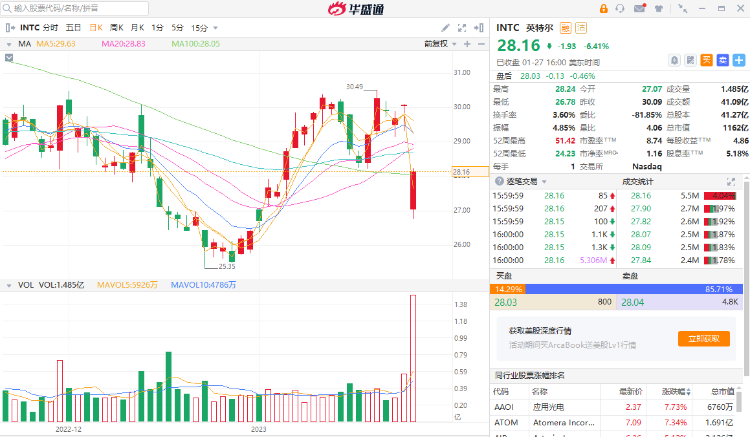Click the 52周最高 value 51.42
750x437 pixels.
pos(565,141)
